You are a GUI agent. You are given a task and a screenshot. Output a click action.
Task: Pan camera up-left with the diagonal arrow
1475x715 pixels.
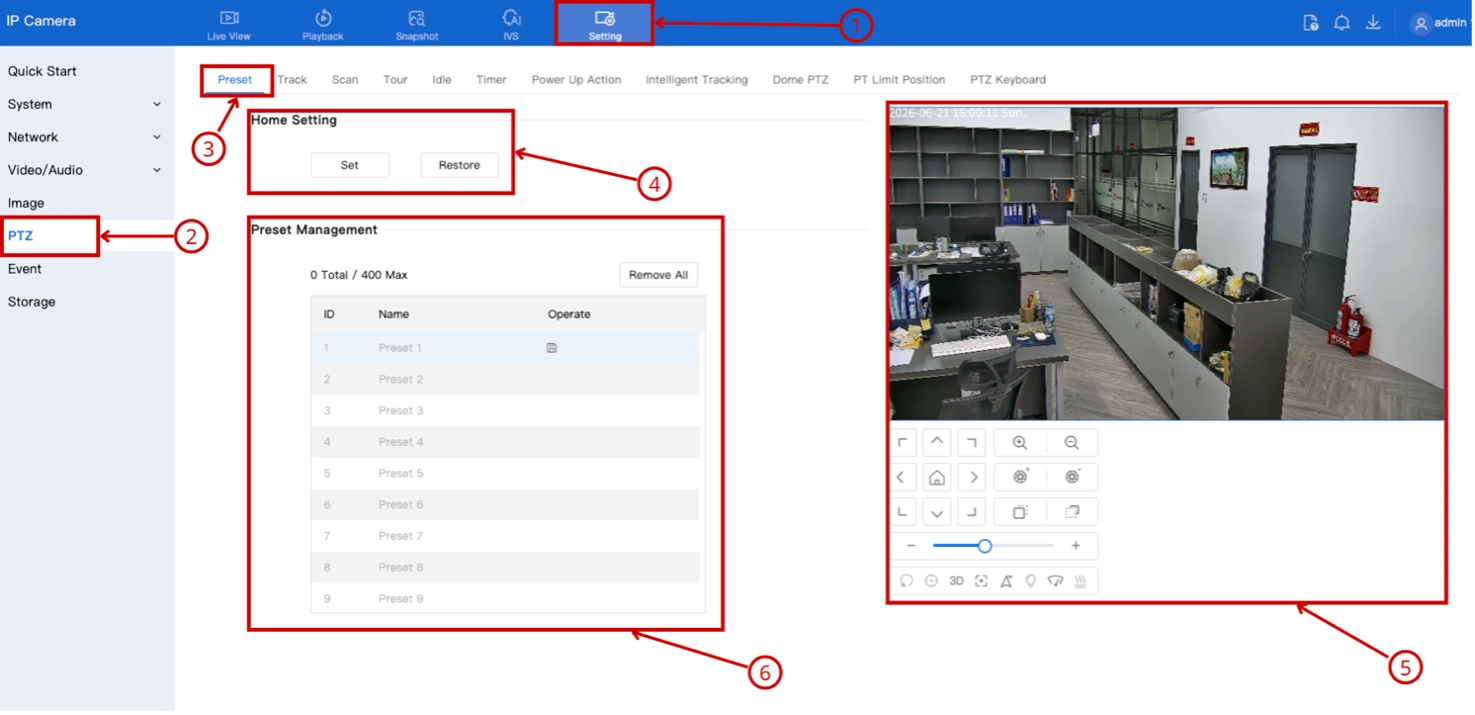click(x=903, y=442)
